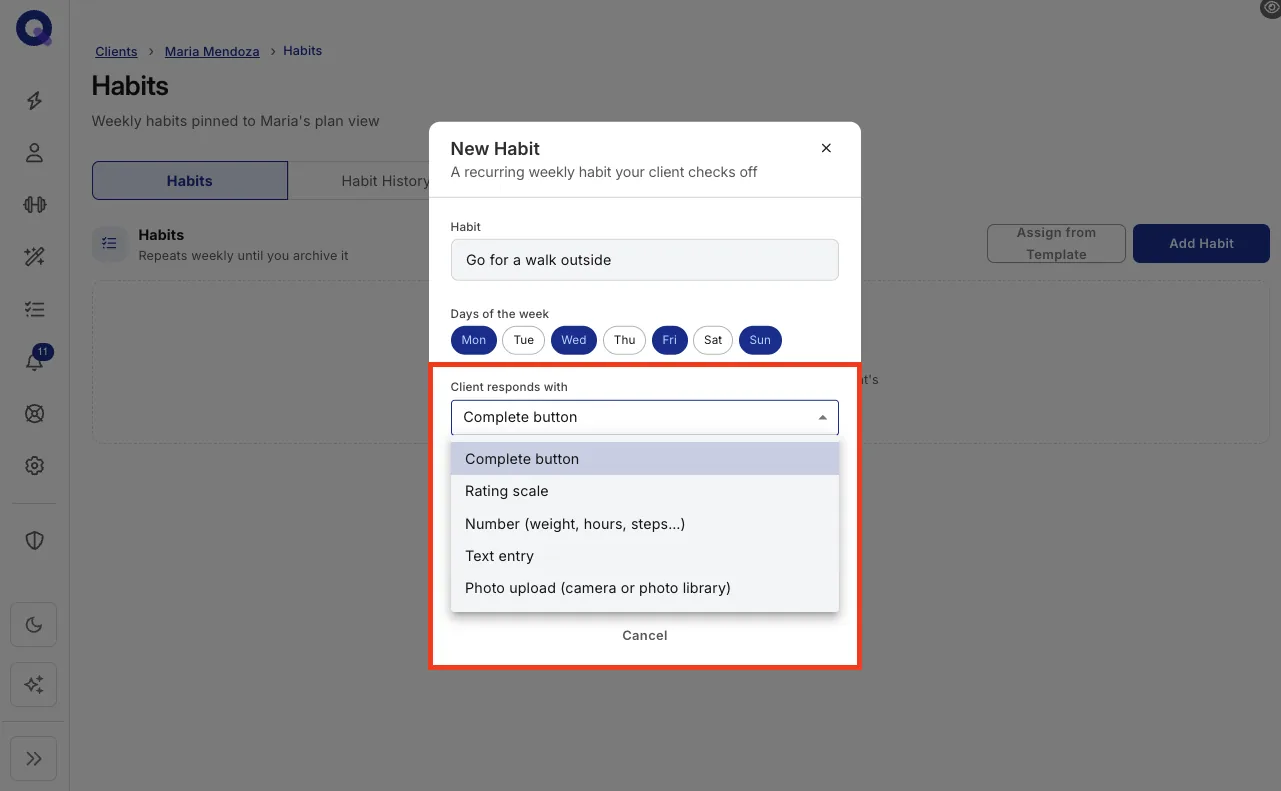The width and height of the screenshot is (1281, 791).
Task: Select Text entry option
Action: (x=645, y=556)
